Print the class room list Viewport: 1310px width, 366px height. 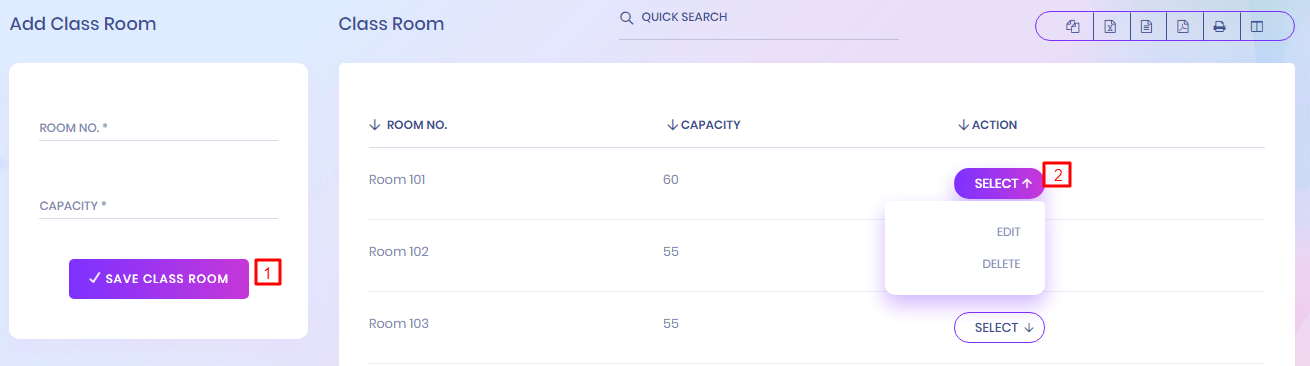click(x=1220, y=27)
